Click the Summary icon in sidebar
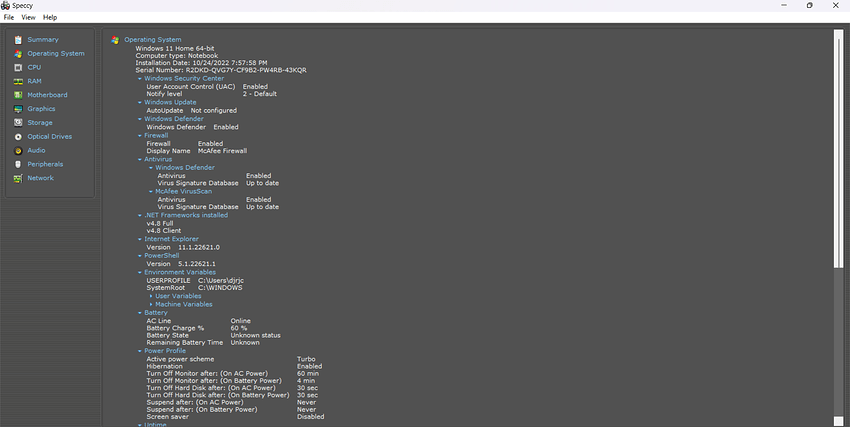Screen dimensions: 850x427 [18, 40]
